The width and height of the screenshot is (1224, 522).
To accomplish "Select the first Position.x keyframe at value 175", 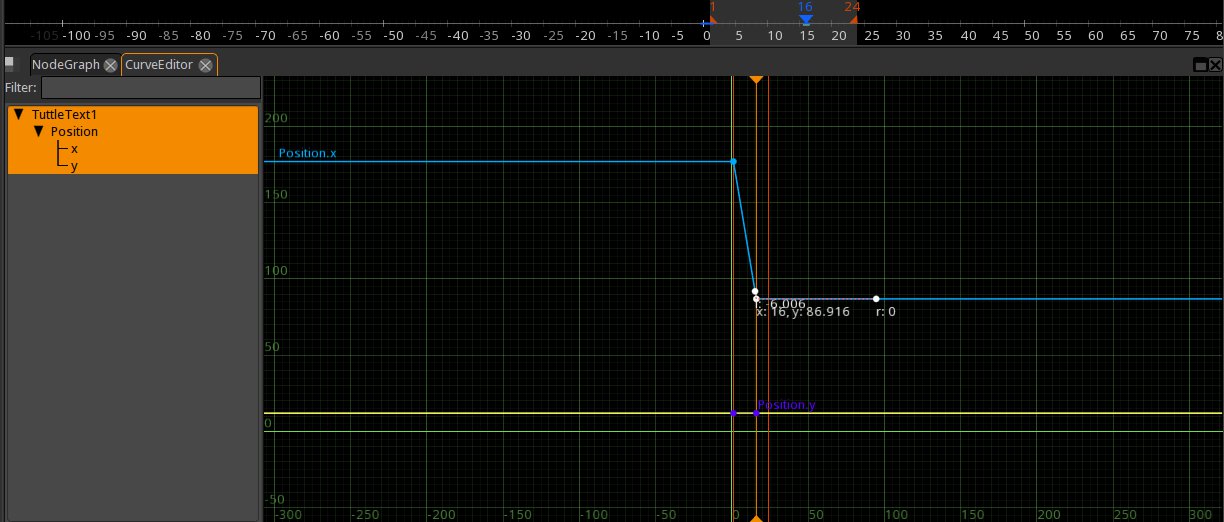I will (734, 161).
